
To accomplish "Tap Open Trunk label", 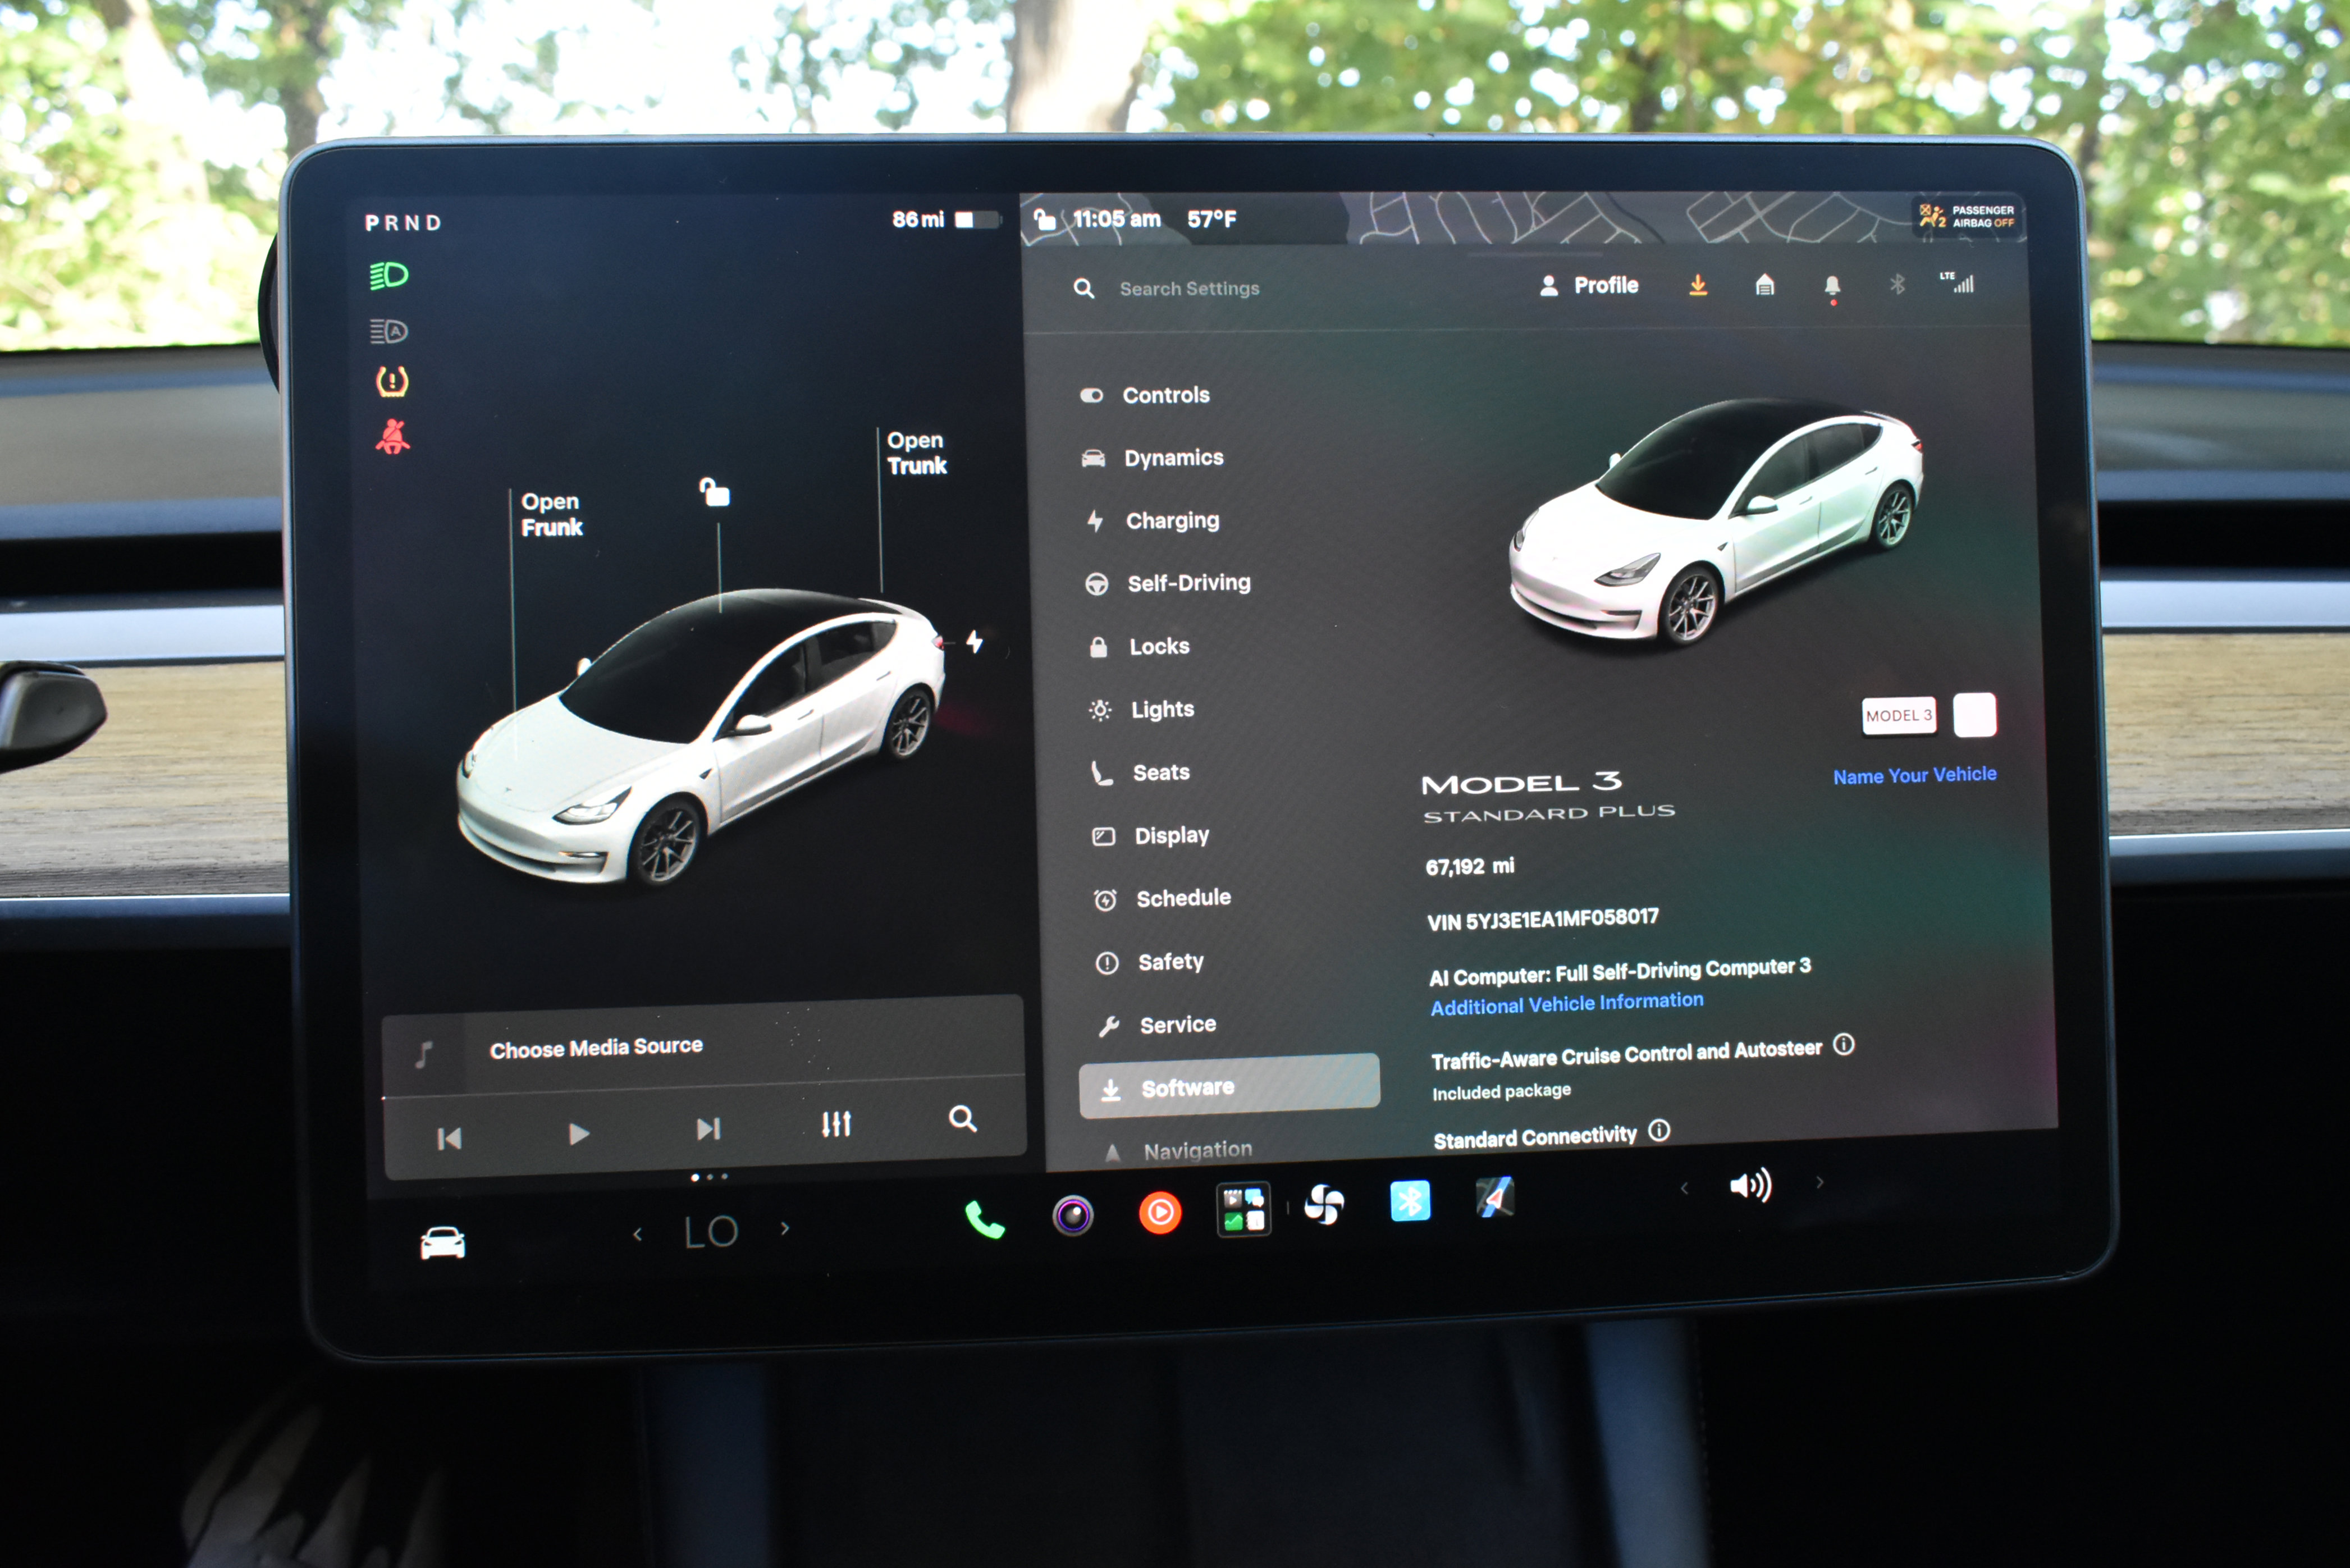I will 916,453.
